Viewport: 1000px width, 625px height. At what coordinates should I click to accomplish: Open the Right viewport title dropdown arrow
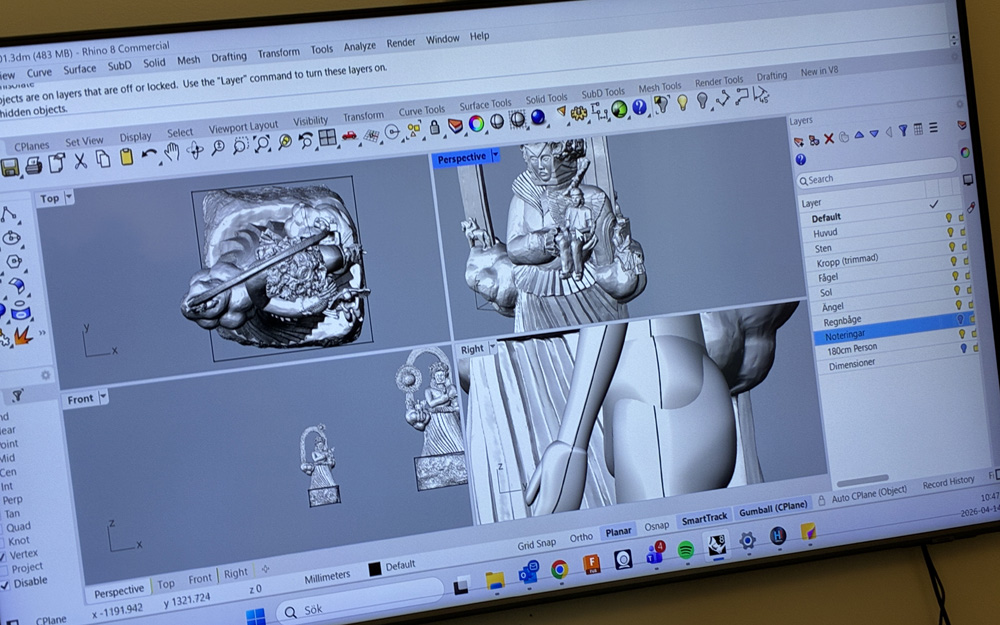tap(492, 348)
